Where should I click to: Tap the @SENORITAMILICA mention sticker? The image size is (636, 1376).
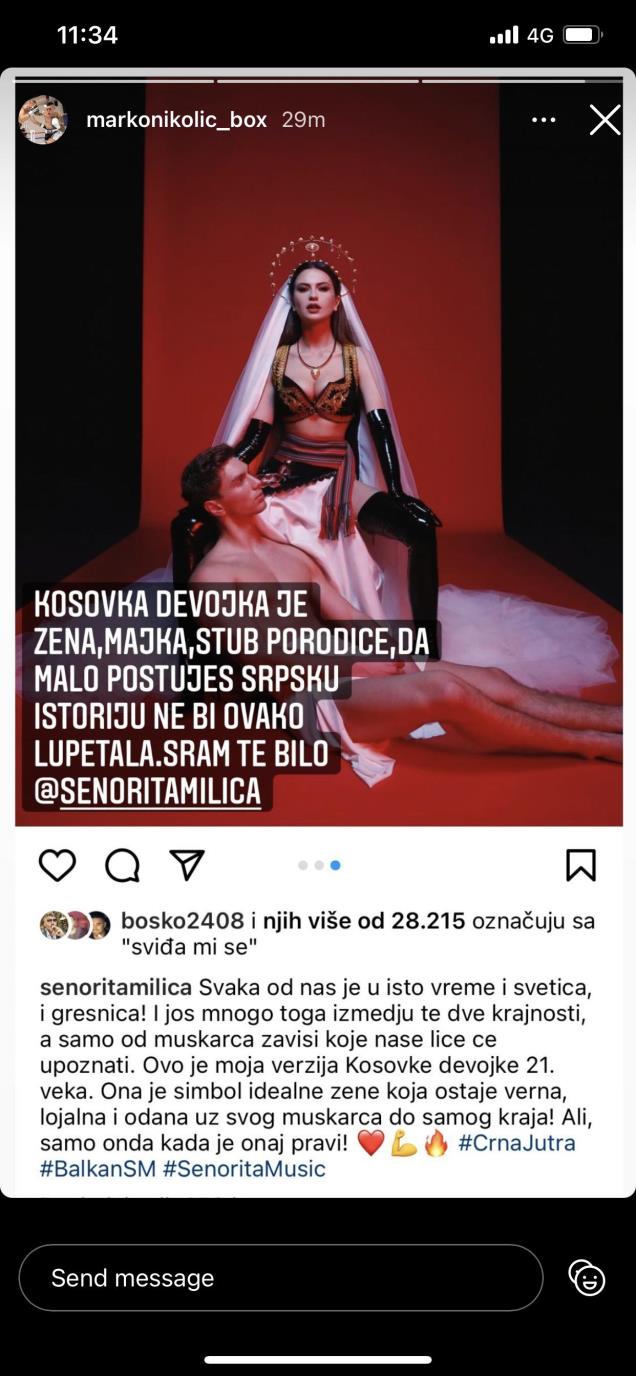148,791
